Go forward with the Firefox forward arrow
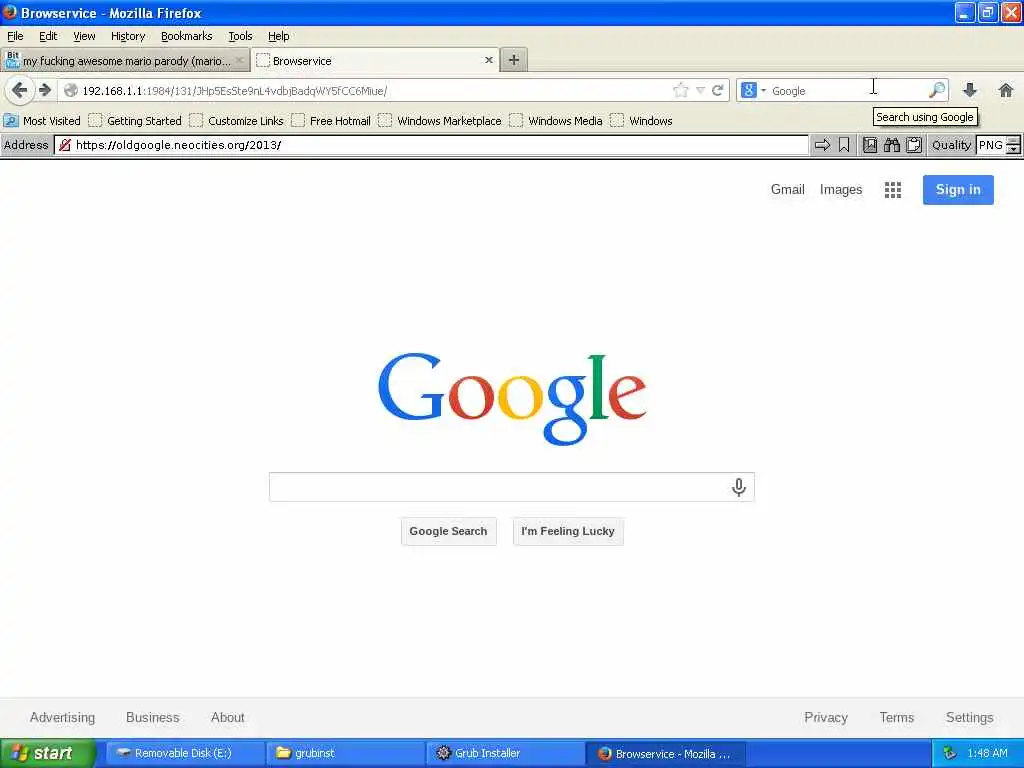 click(x=44, y=90)
